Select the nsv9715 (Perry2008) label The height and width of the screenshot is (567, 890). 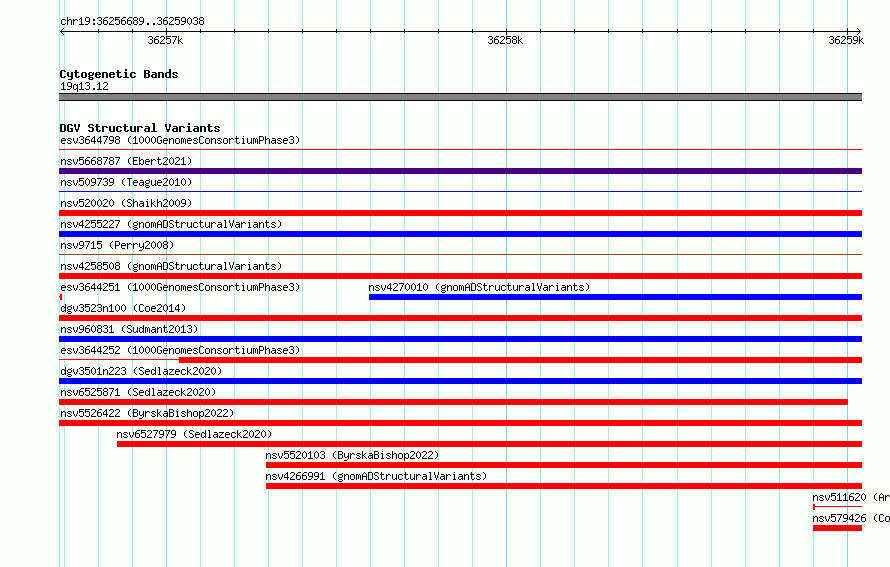click(x=117, y=245)
